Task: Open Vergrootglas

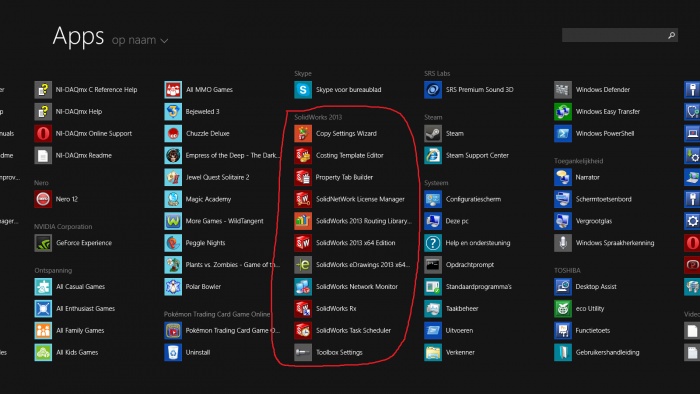Action: pos(583,221)
